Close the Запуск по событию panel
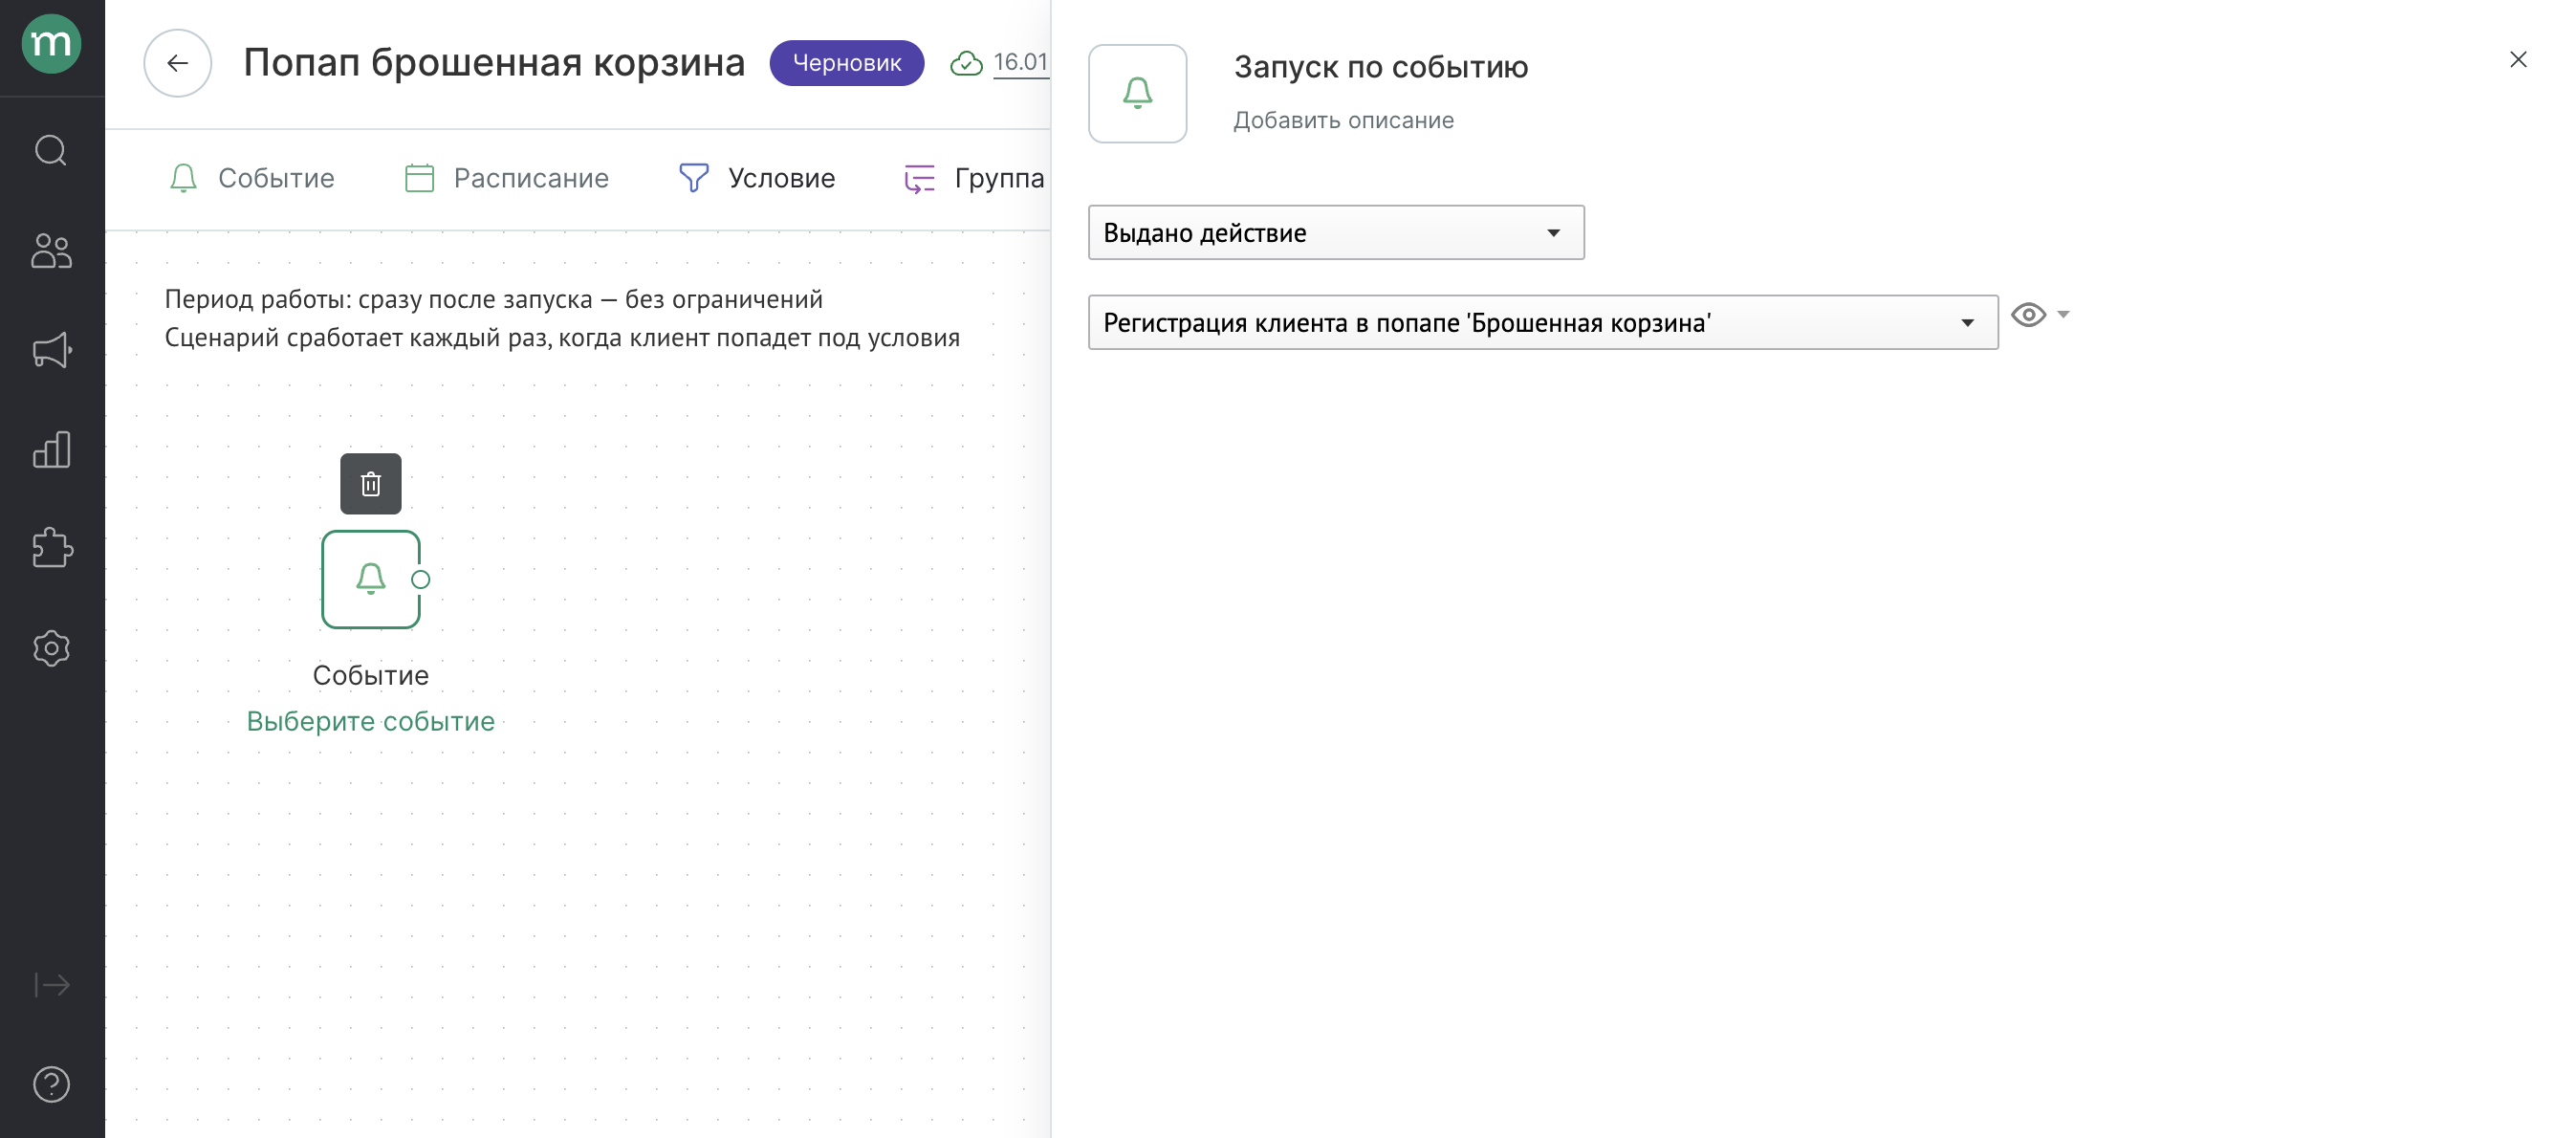The width and height of the screenshot is (2576, 1138). pyautogui.click(x=2517, y=60)
